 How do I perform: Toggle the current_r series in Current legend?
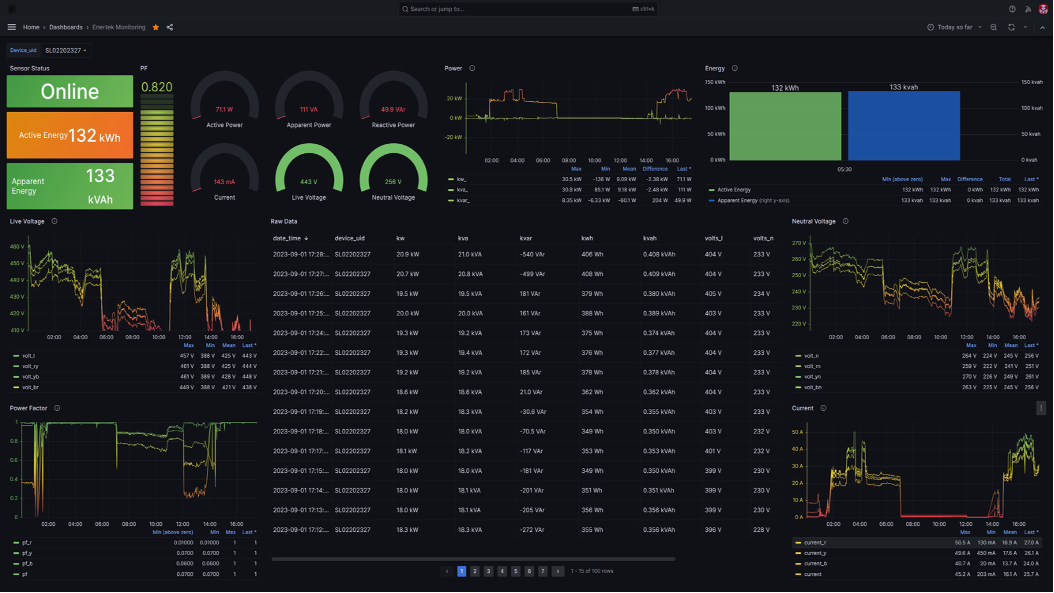click(x=814, y=541)
